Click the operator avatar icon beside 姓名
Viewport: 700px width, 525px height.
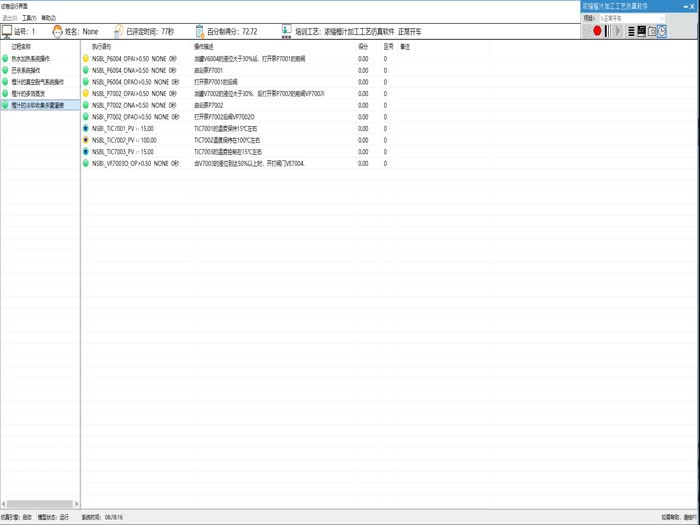(57, 32)
